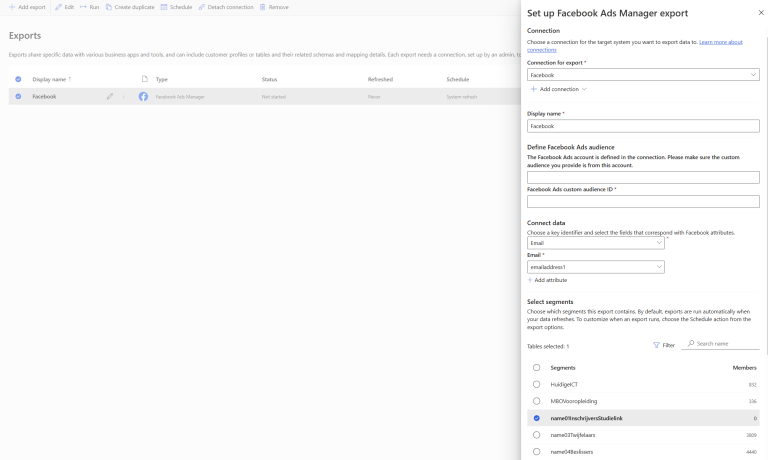768x460 pixels.
Task: Click the Refreshed column header
Action: pos(380,79)
